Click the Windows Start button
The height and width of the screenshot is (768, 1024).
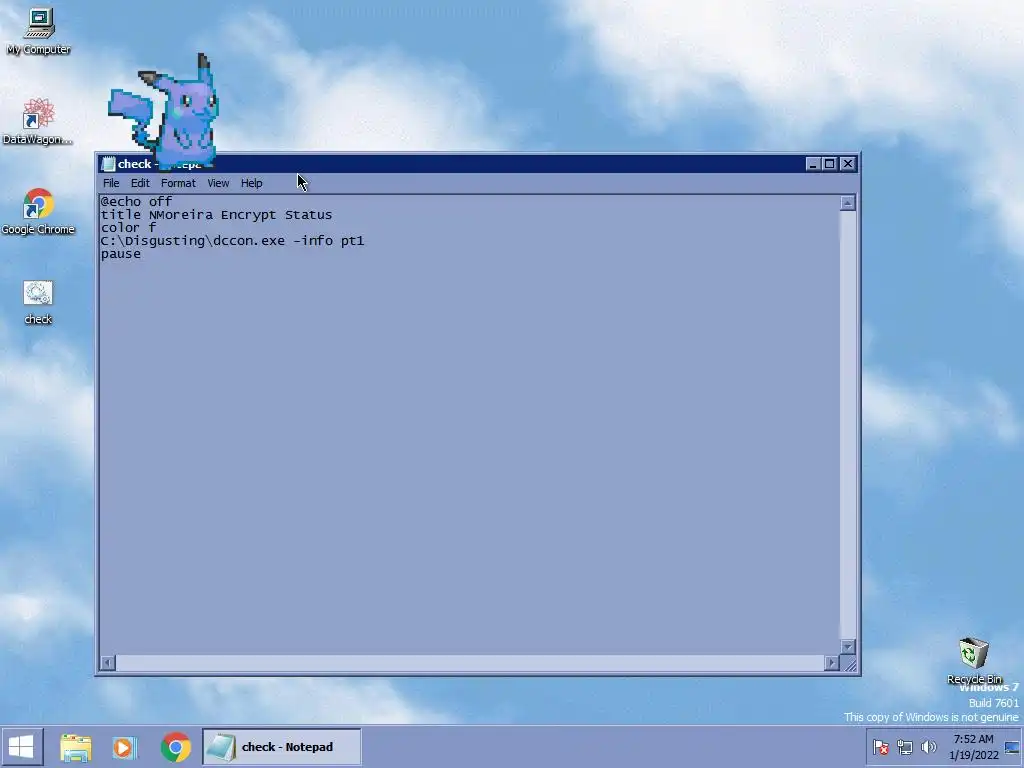22,746
